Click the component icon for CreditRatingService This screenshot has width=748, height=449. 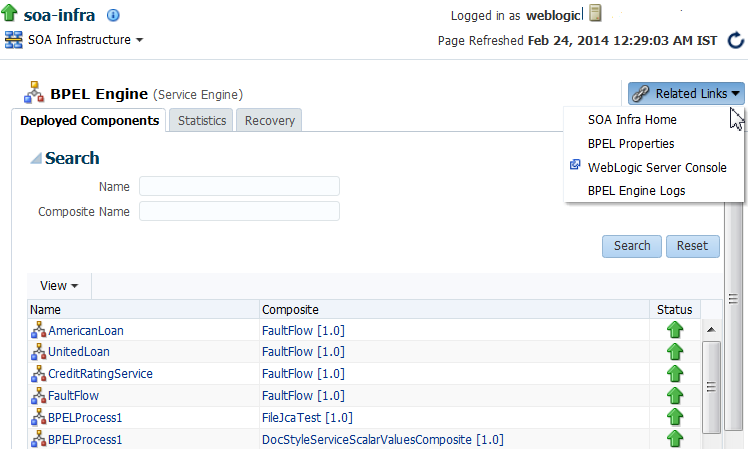(x=38, y=374)
